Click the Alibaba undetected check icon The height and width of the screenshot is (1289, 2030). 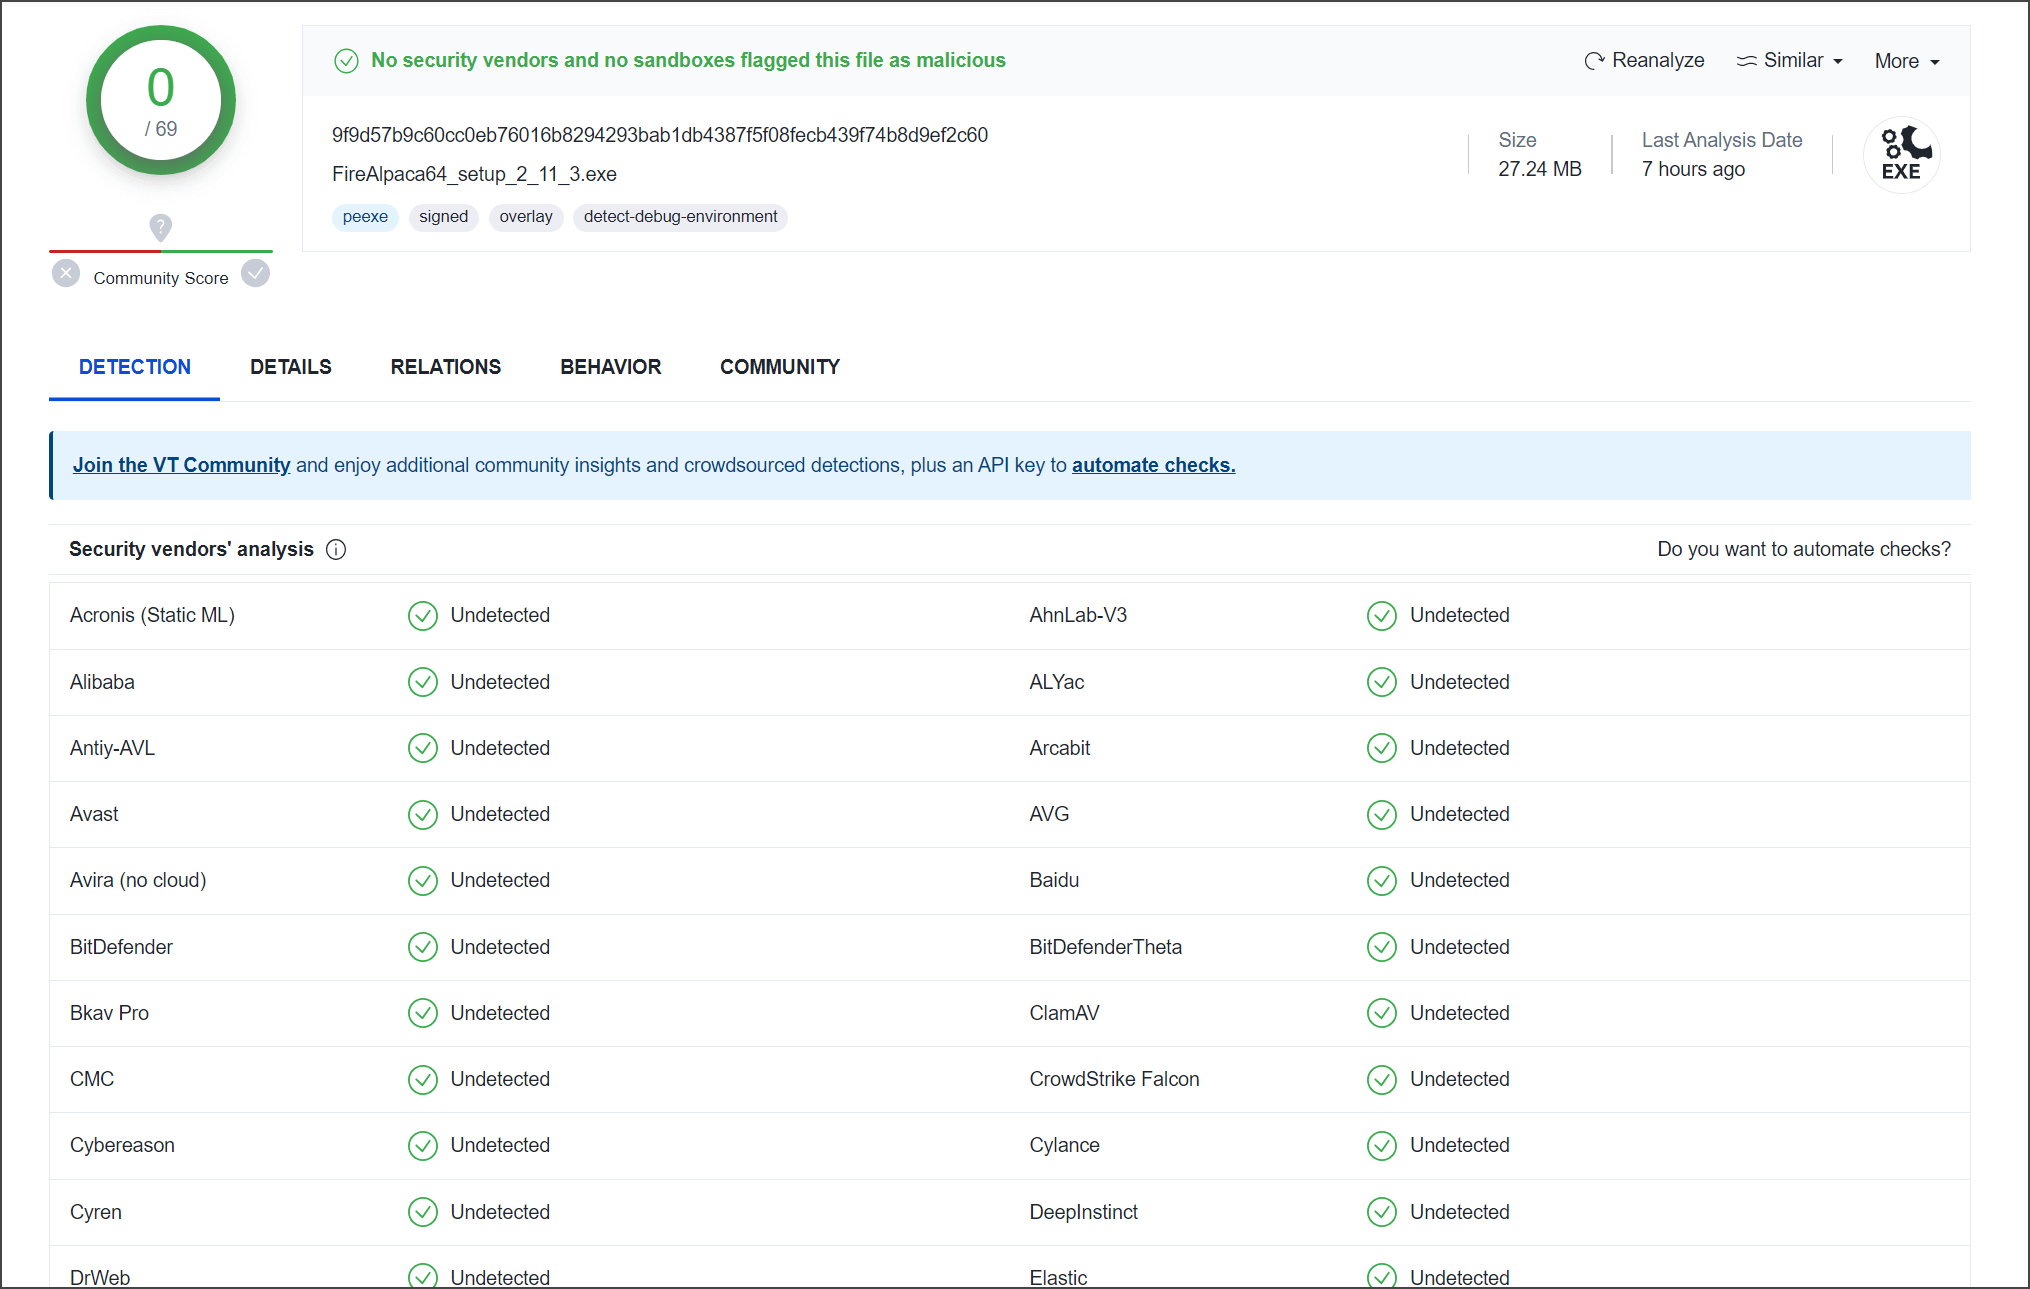tap(423, 682)
